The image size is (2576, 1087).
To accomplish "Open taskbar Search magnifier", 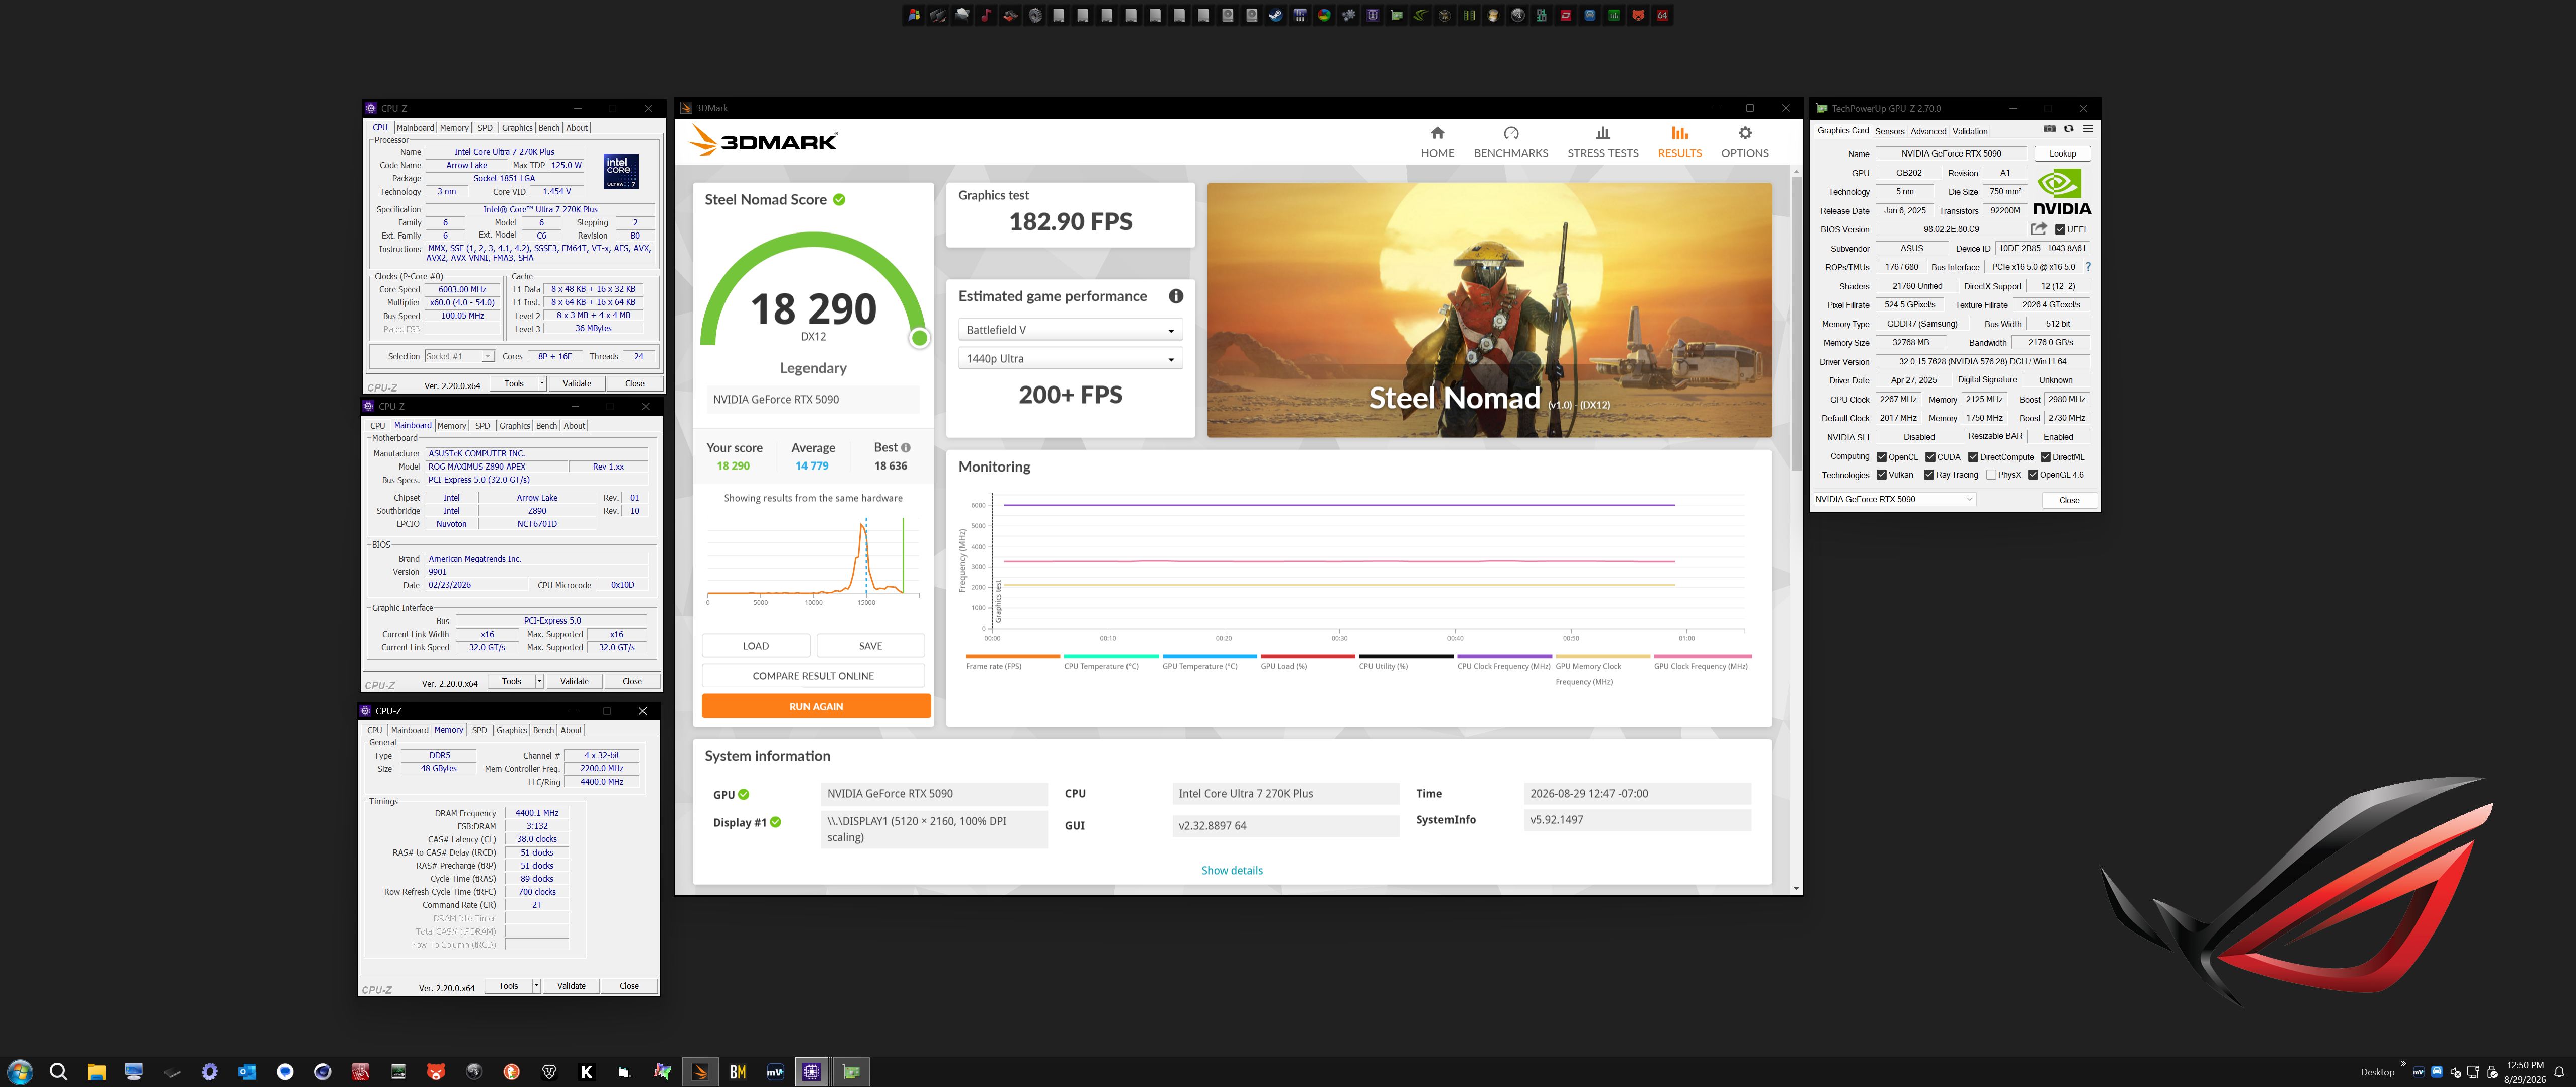I will pyautogui.click(x=58, y=1072).
